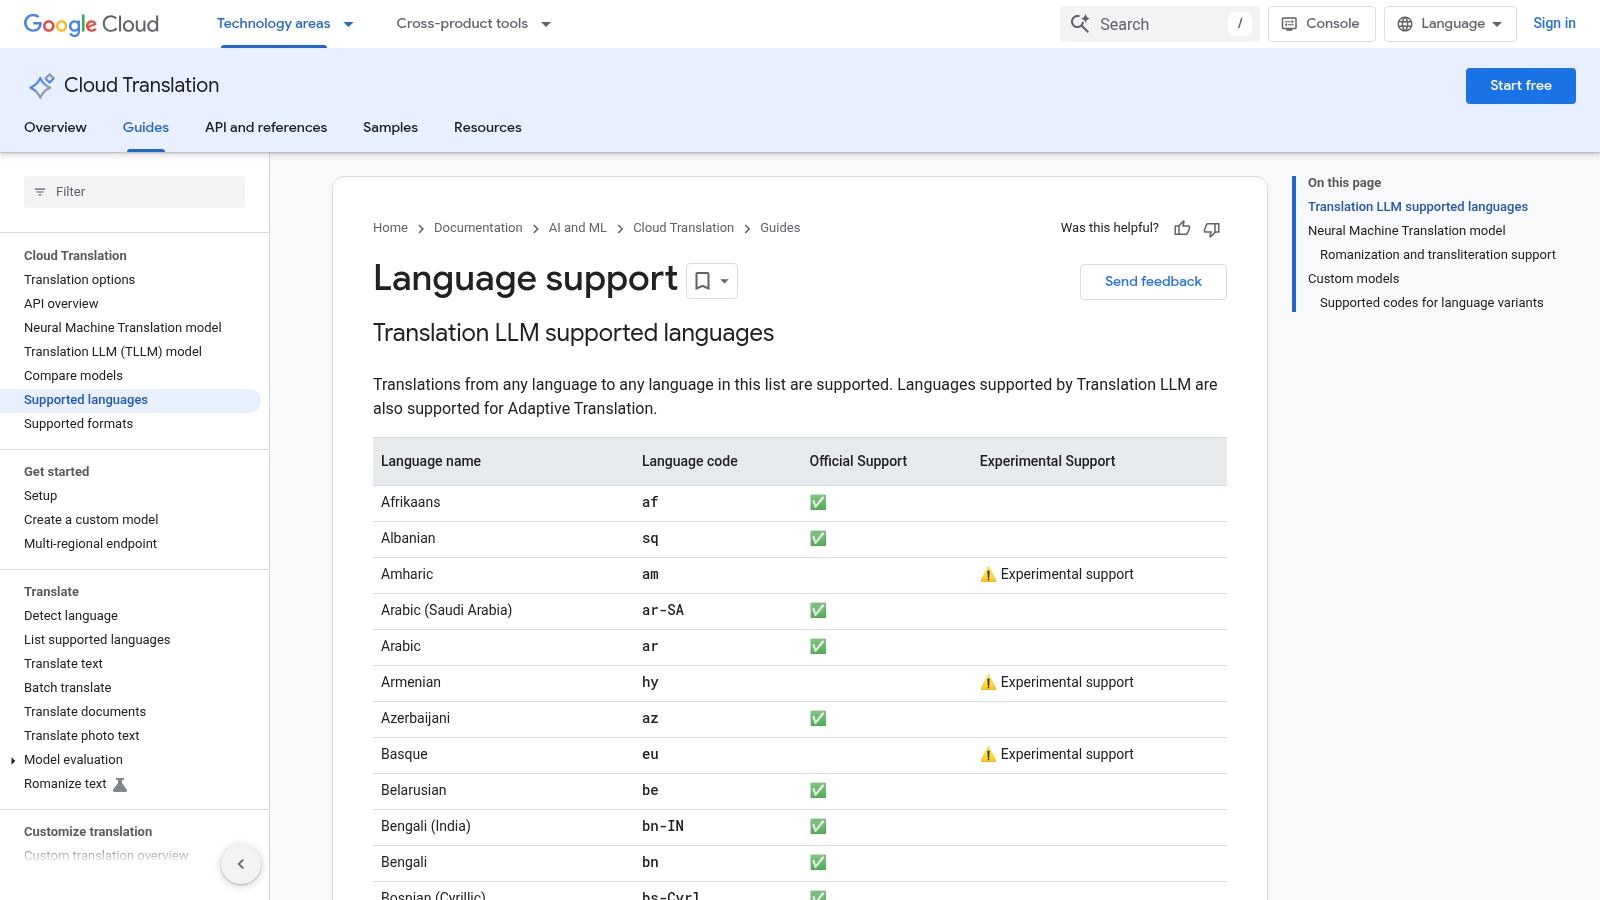Viewport: 1600px width, 900px height.
Task: Click the search magnifier icon
Action: pos(1081,23)
